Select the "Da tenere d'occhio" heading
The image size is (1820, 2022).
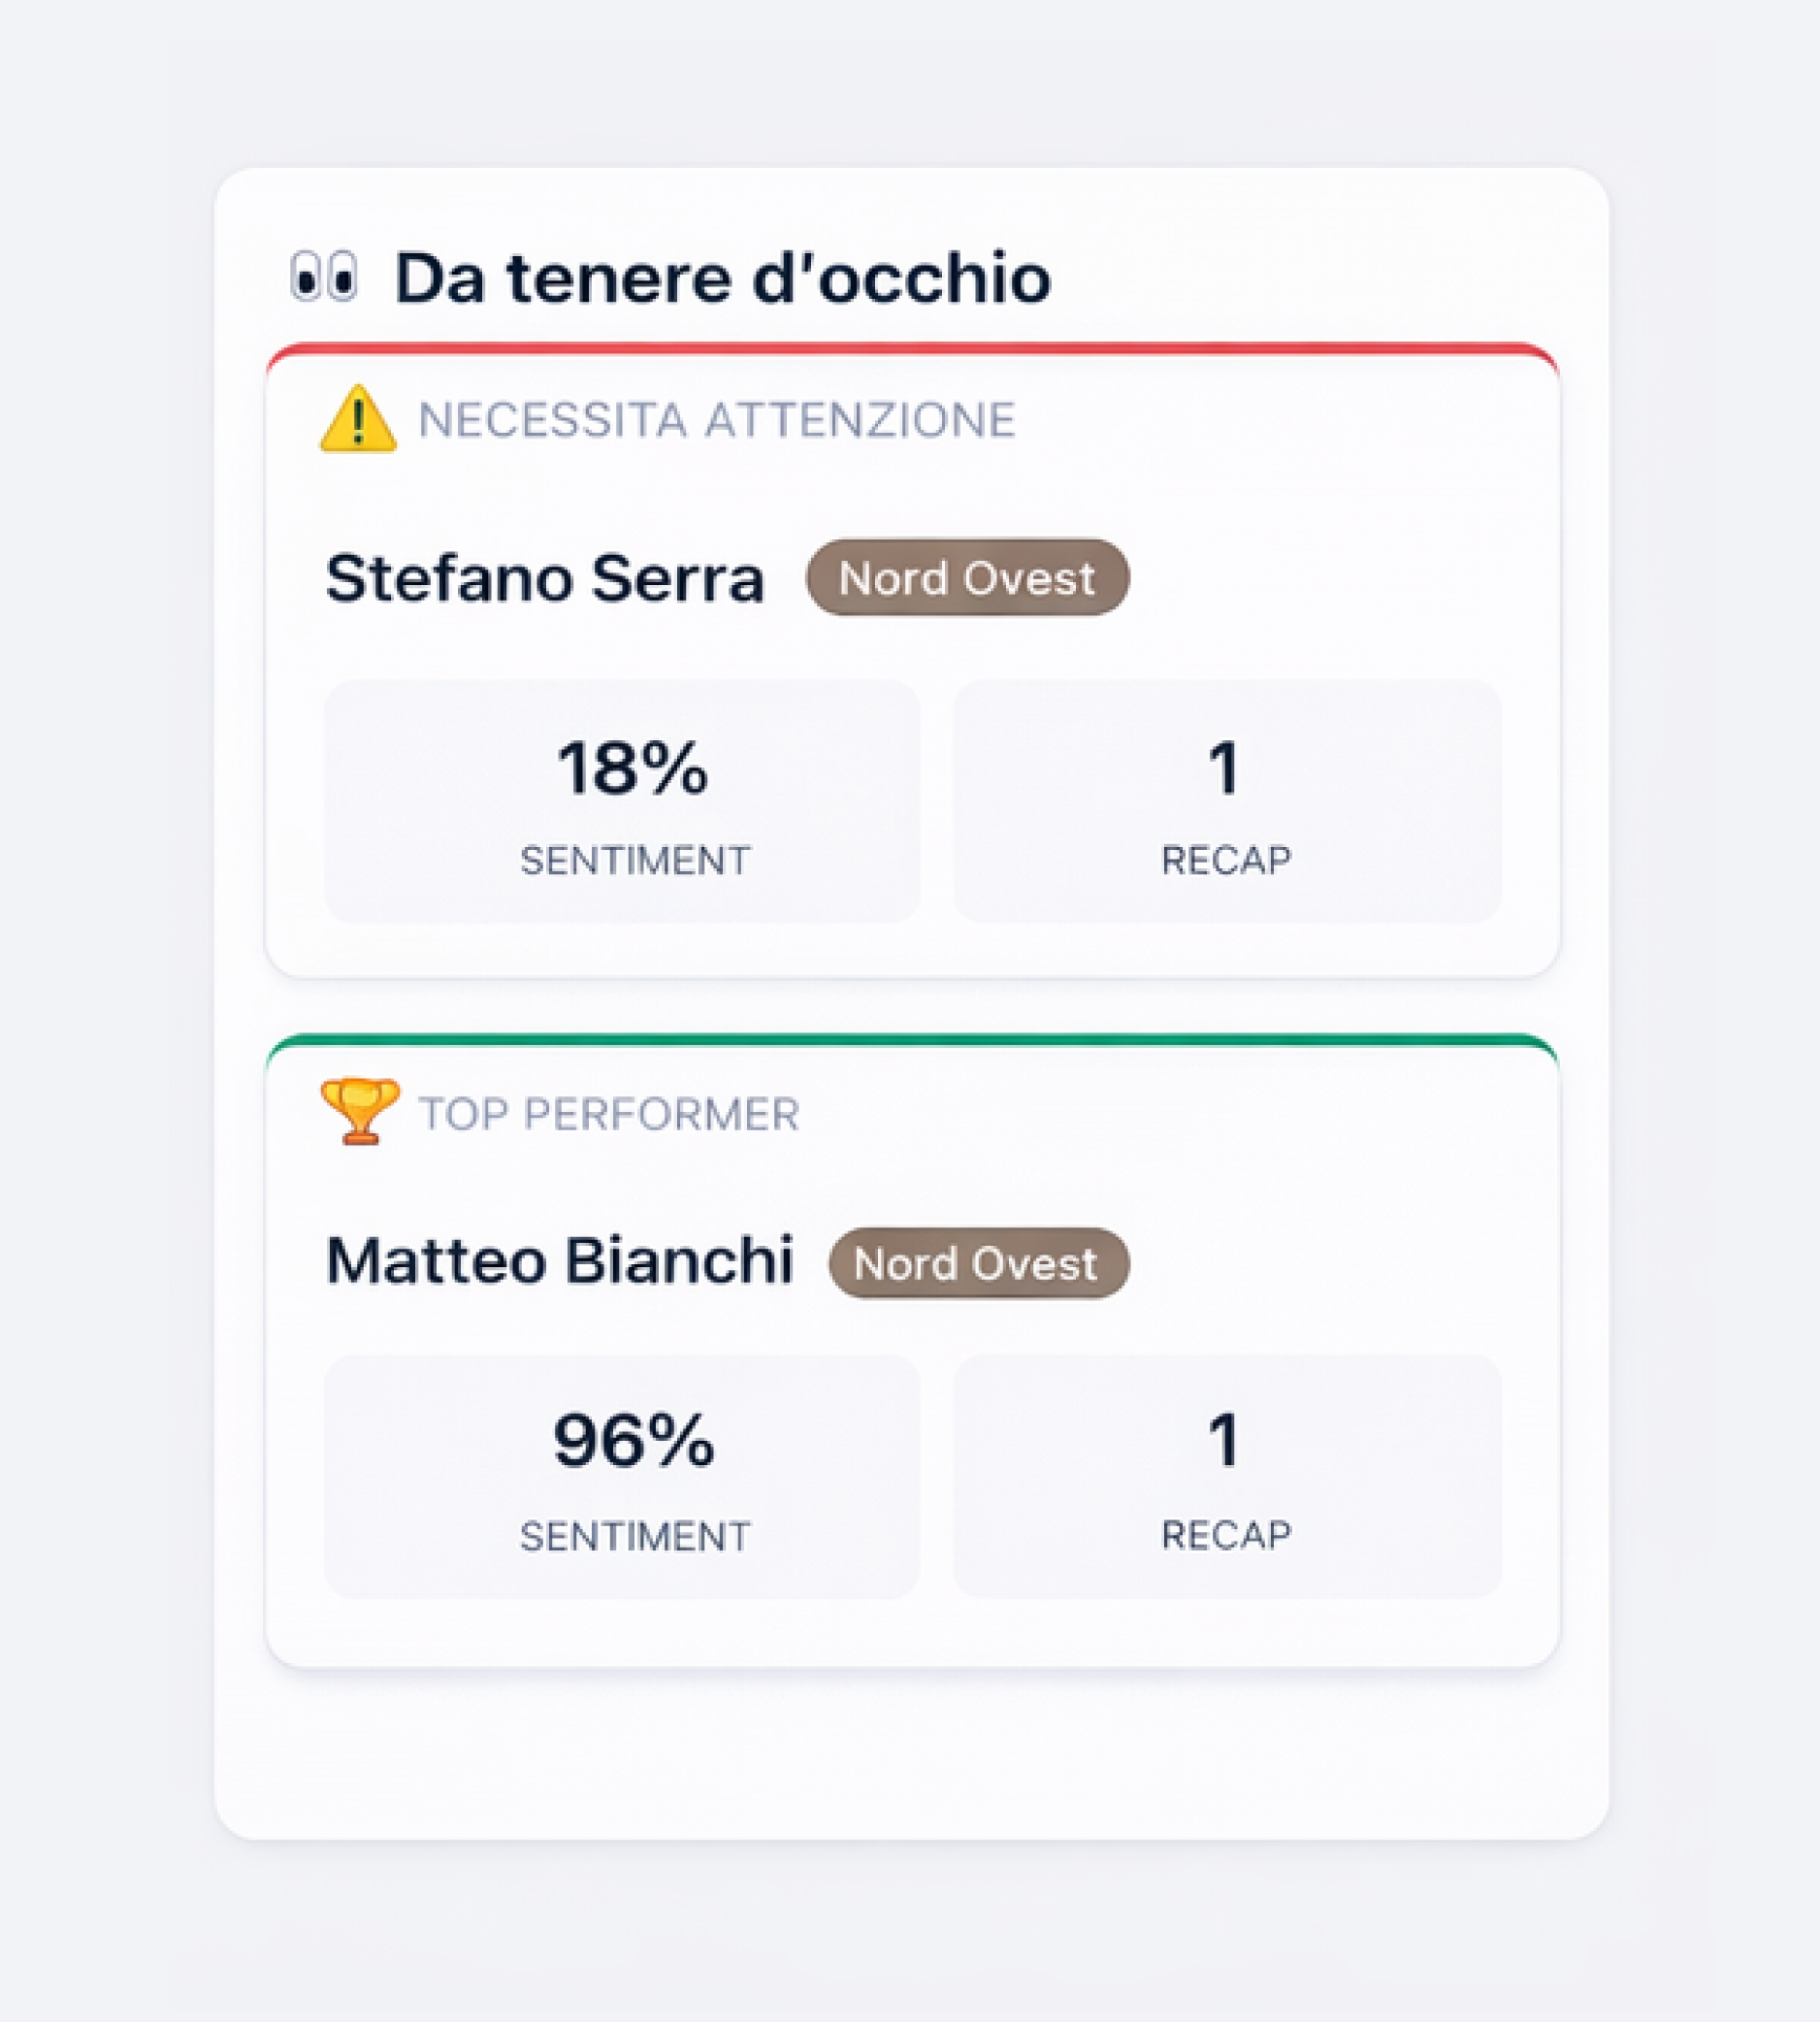click(x=722, y=278)
